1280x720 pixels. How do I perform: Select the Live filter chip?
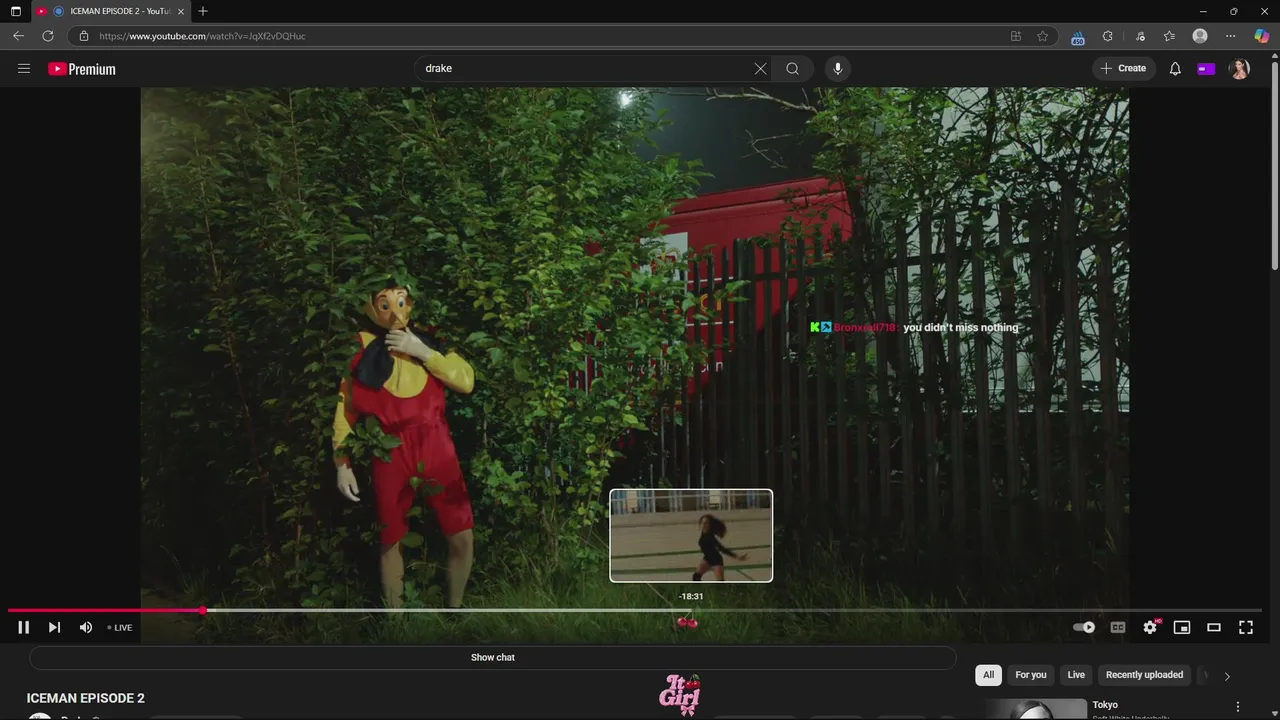[x=1076, y=675]
